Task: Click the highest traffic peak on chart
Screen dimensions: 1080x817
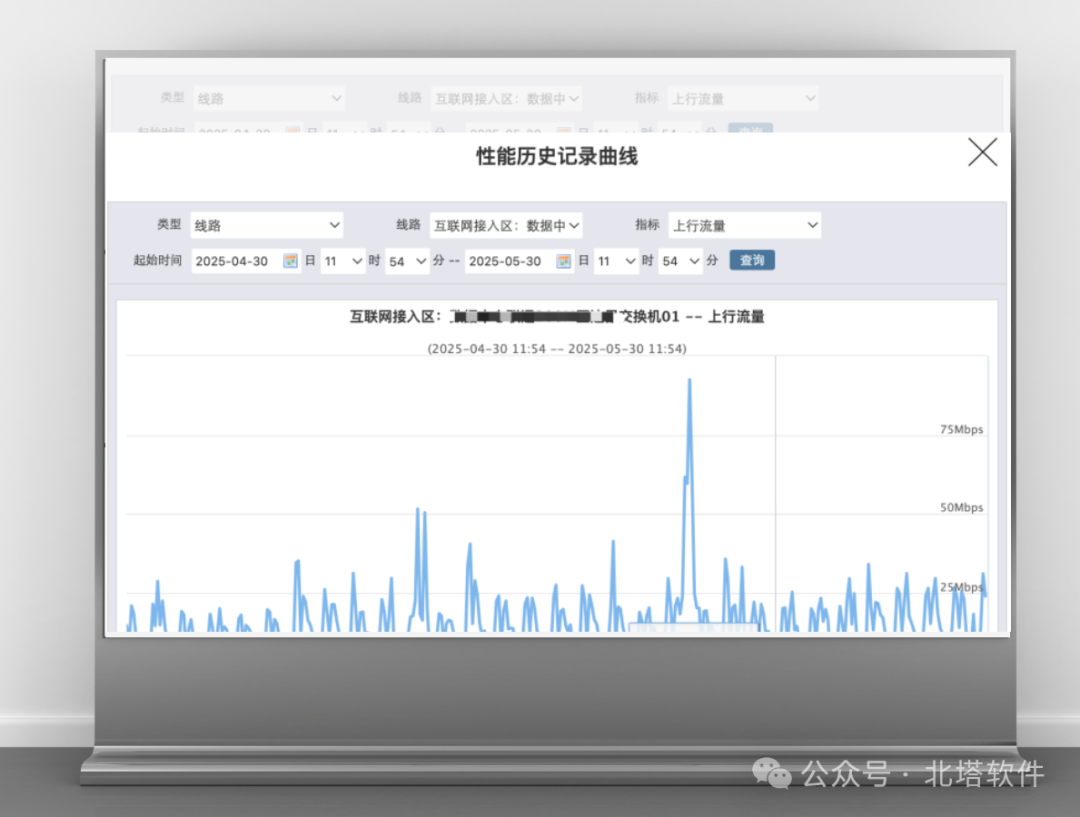Action: [x=689, y=380]
